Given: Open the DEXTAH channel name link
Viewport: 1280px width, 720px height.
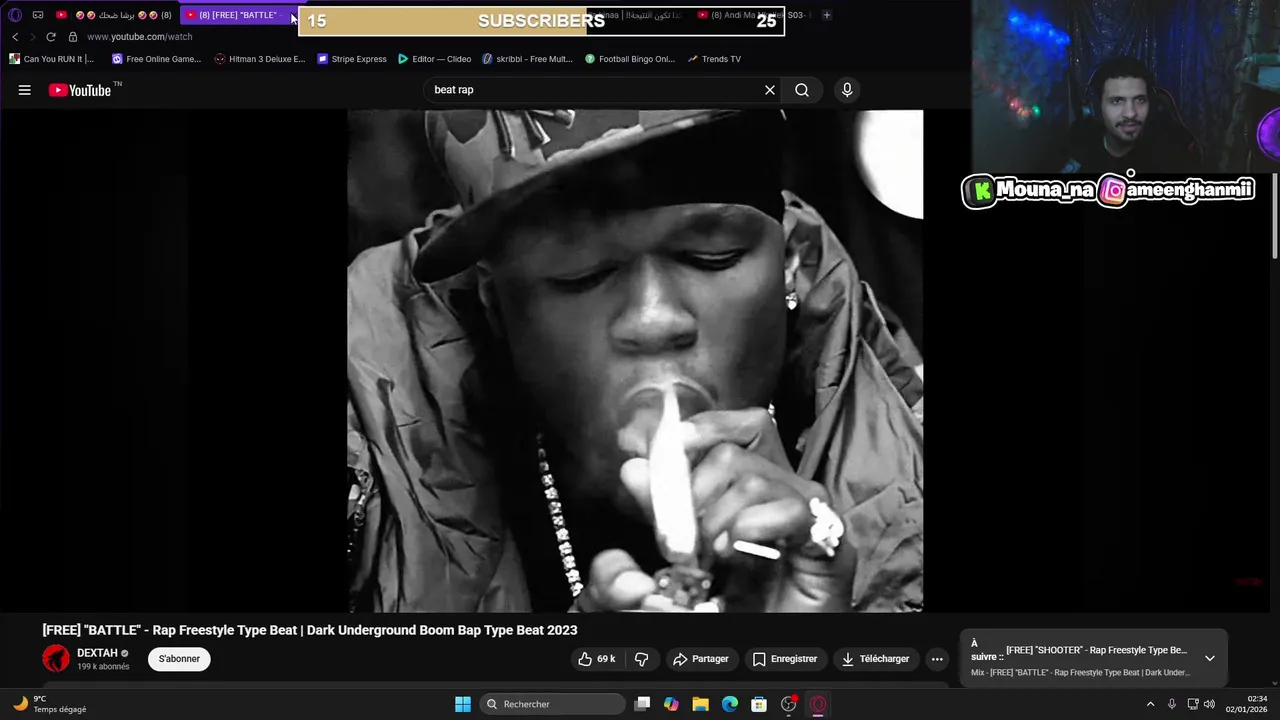Looking at the screenshot, I should [x=97, y=653].
